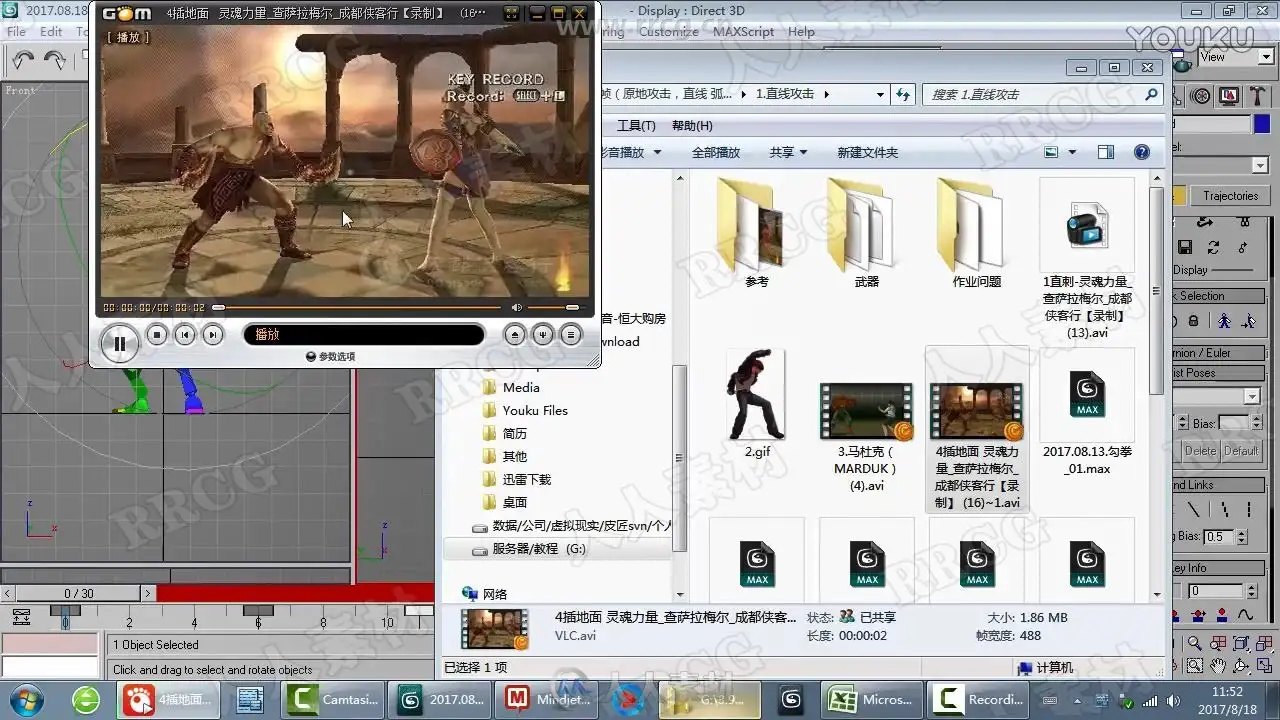Open the View dropdown in 3ds Max
The width and height of the screenshot is (1280, 720).
point(1235,57)
